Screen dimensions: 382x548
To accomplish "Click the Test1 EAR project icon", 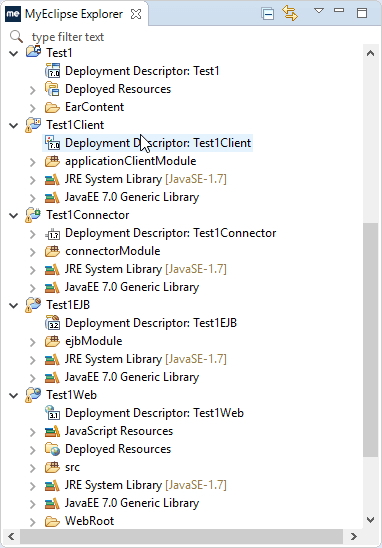I will click(x=33, y=52).
